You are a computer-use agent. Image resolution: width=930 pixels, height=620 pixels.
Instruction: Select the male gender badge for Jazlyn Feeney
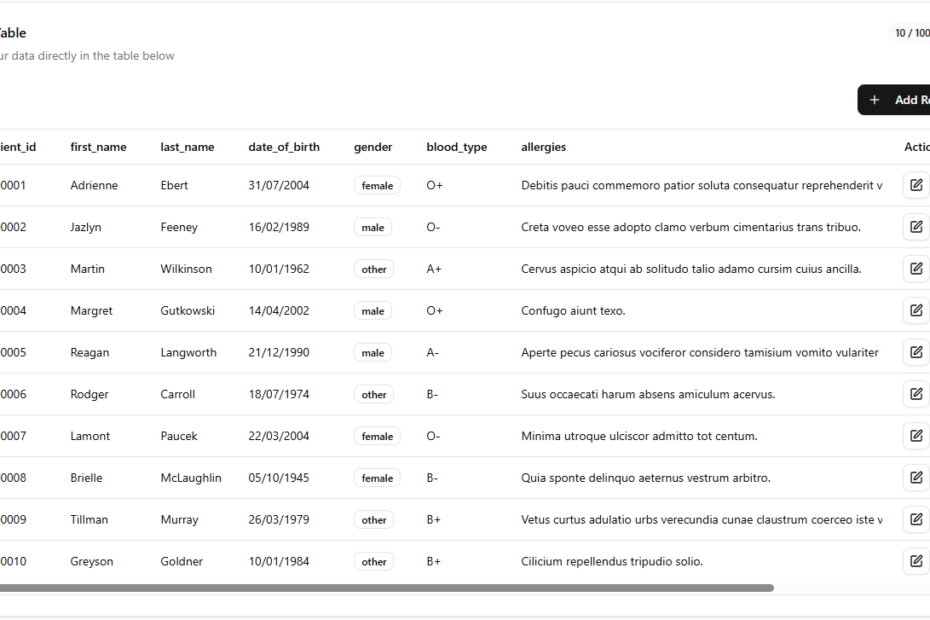tap(372, 227)
